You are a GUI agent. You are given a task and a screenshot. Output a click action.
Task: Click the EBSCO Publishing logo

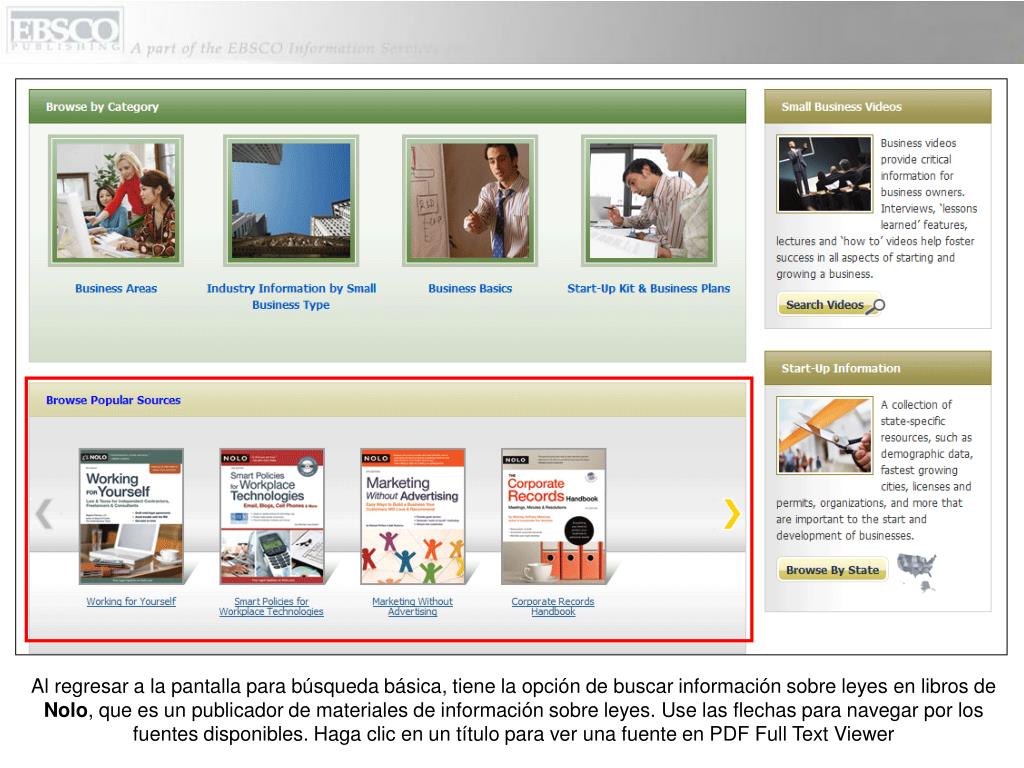64,31
